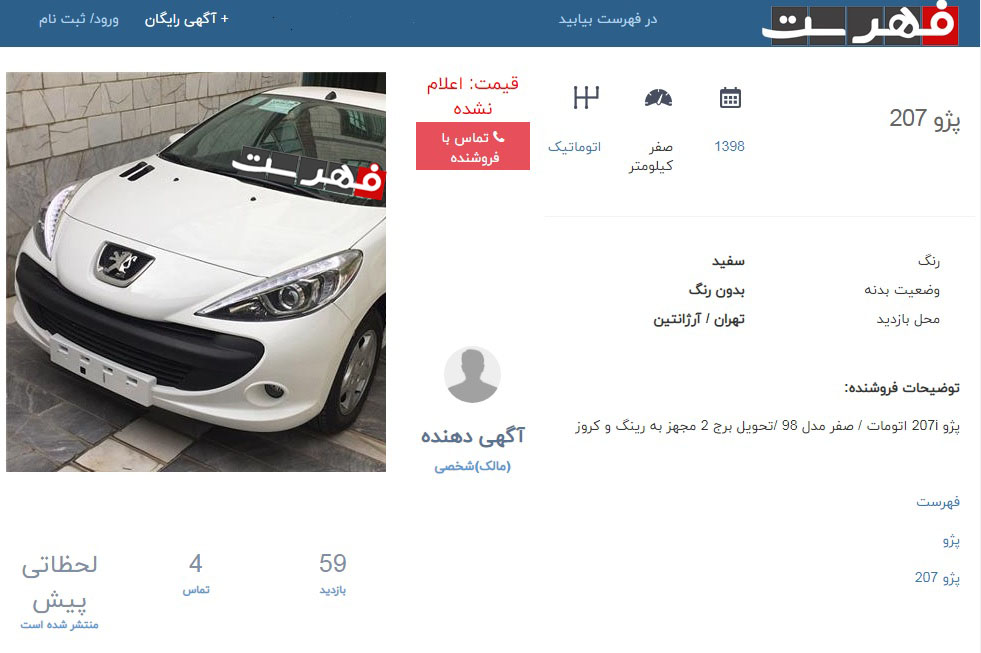Click the seller description text about 207i
This screenshot has width=981, height=653.
click(x=768, y=426)
